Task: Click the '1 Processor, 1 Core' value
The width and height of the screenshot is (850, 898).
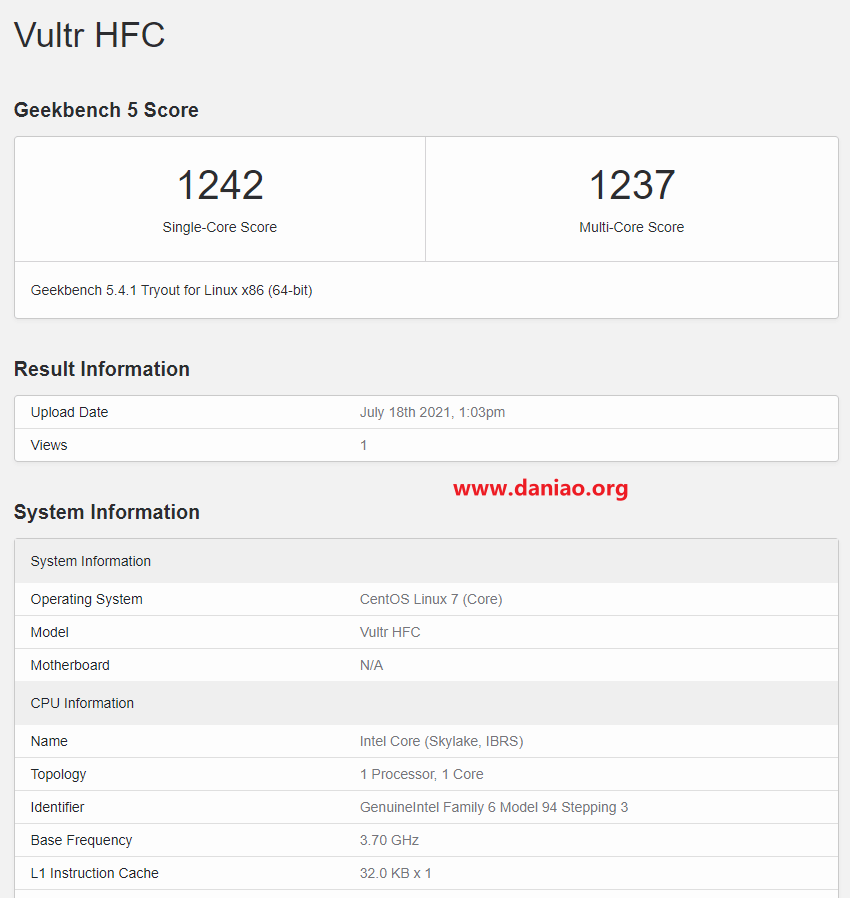Action: [x=422, y=774]
